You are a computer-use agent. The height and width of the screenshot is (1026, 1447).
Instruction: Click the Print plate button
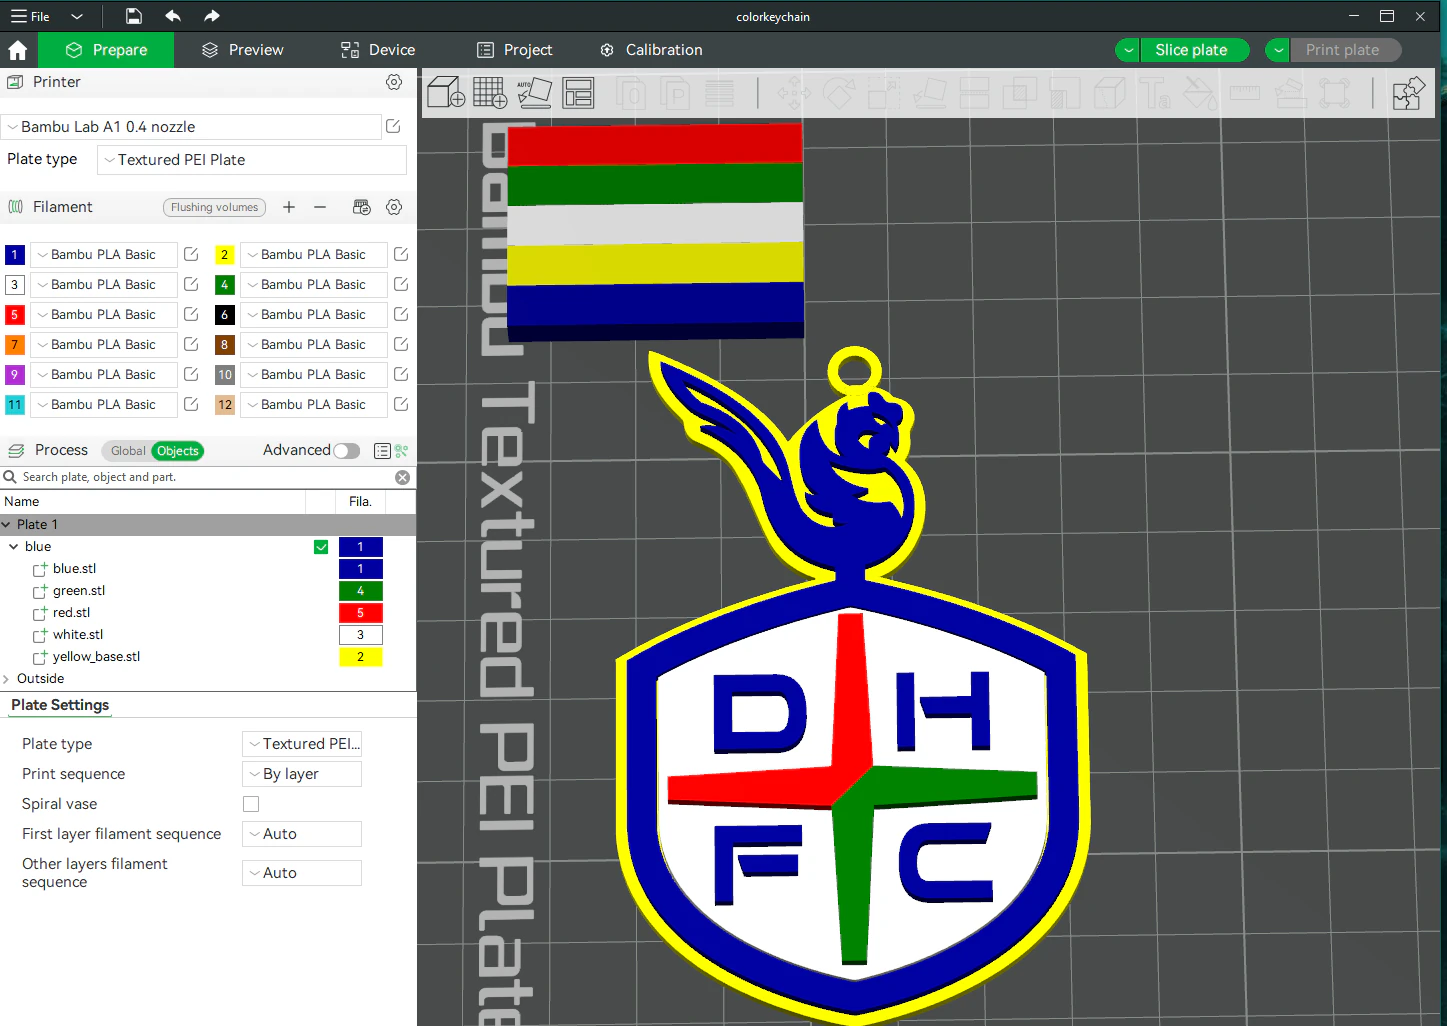pyautogui.click(x=1344, y=50)
